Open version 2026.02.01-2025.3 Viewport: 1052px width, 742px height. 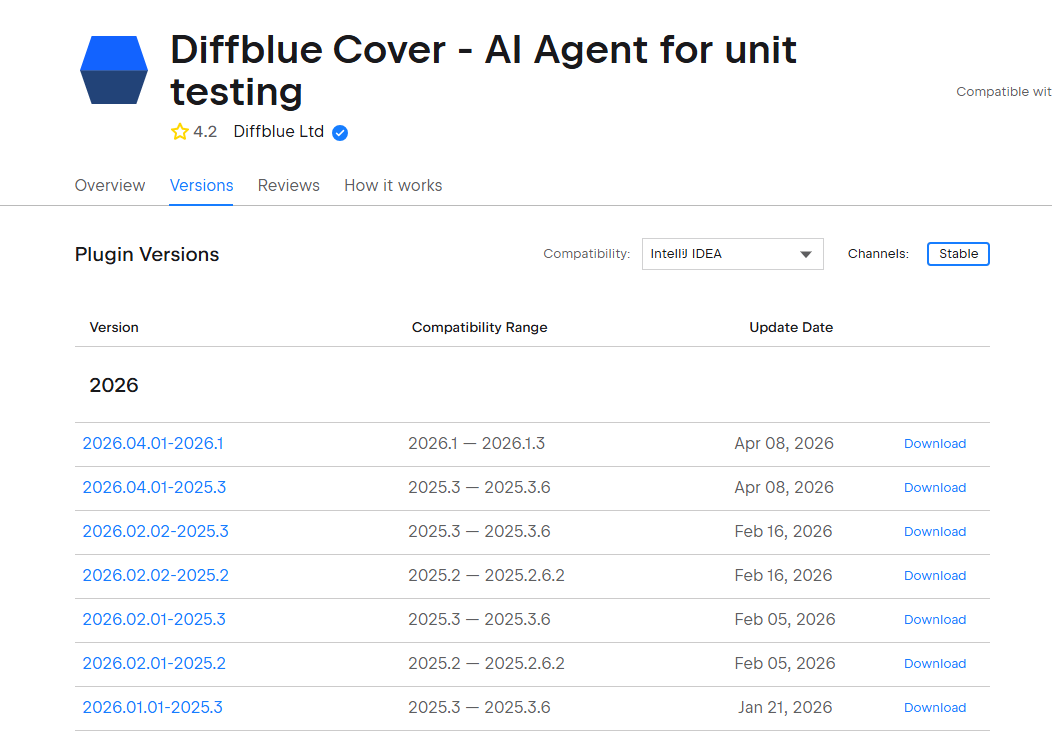pyautogui.click(x=154, y=619)
